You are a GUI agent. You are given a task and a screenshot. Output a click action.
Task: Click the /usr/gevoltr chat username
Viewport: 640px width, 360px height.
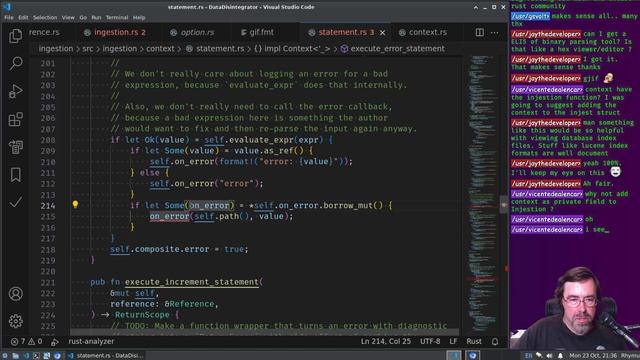pyautogui.click(x=531, y=16)
